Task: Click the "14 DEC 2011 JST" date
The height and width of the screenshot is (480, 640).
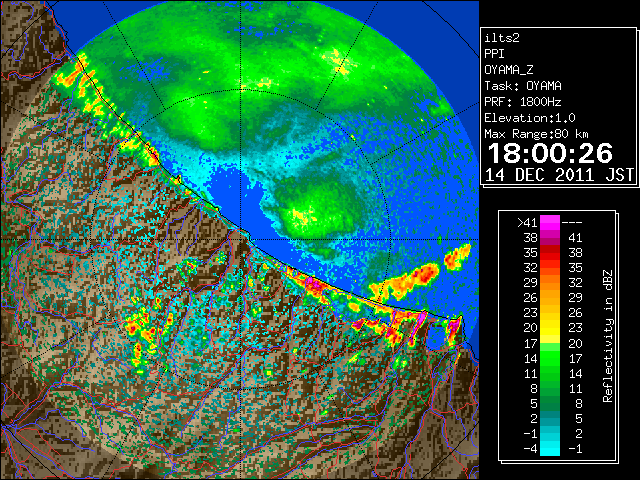Action: 559,175
